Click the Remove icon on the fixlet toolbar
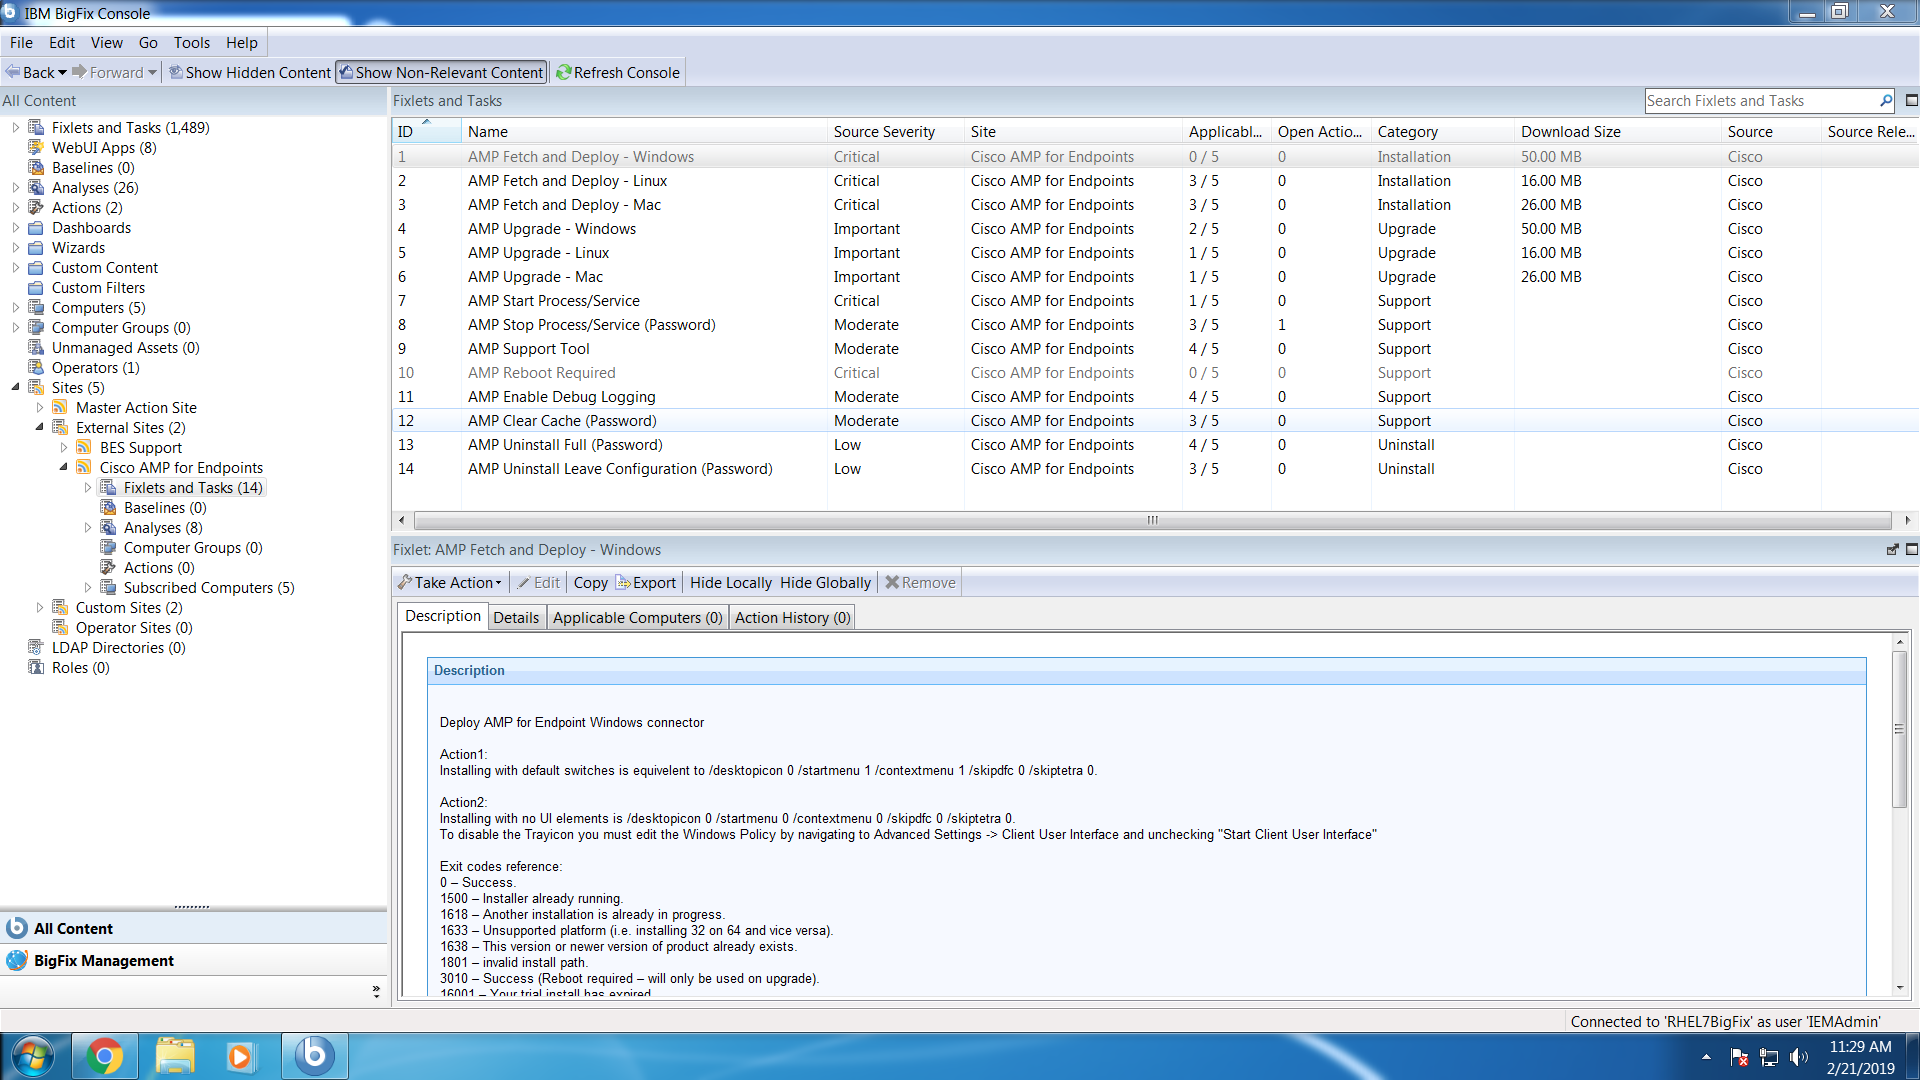1920x1080 pixels. point(891,582)
